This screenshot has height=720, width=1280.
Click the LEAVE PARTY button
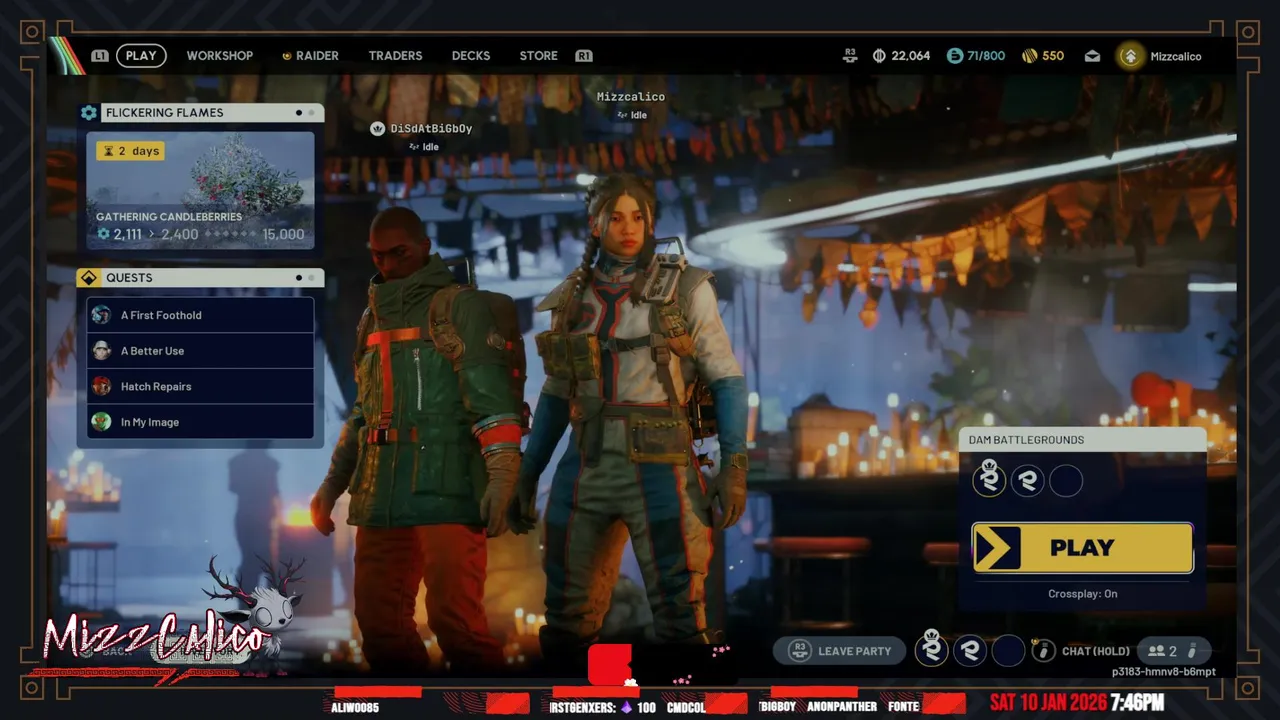point(840,651)
